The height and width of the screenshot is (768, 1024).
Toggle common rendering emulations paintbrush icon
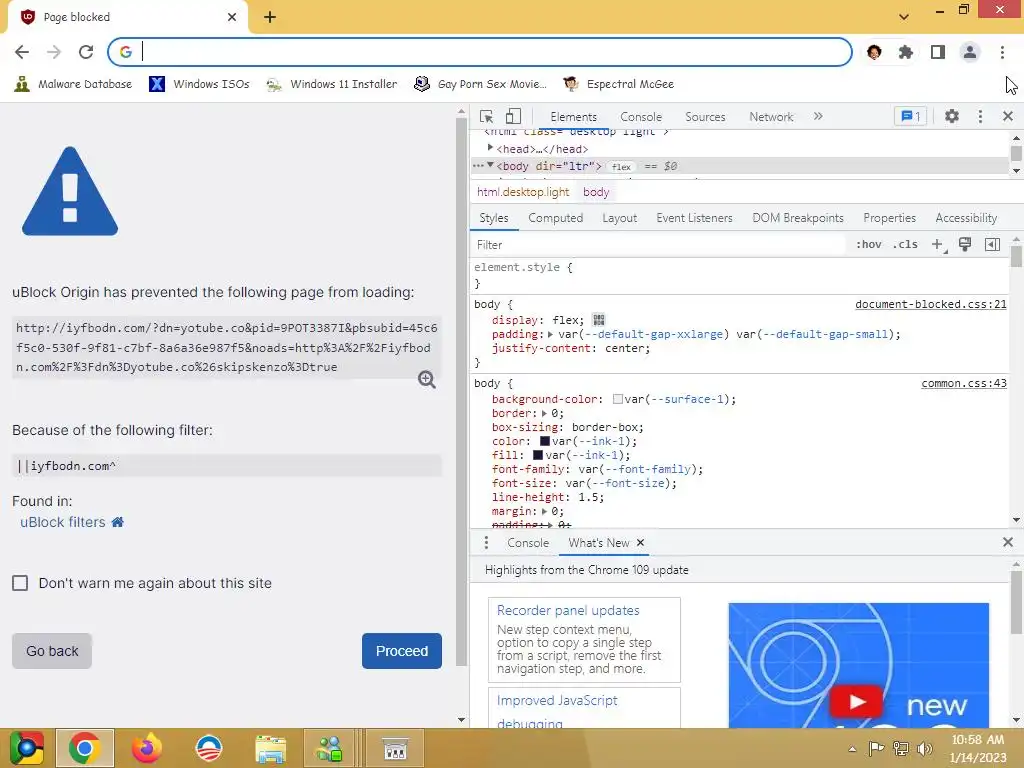click(965, 244)
